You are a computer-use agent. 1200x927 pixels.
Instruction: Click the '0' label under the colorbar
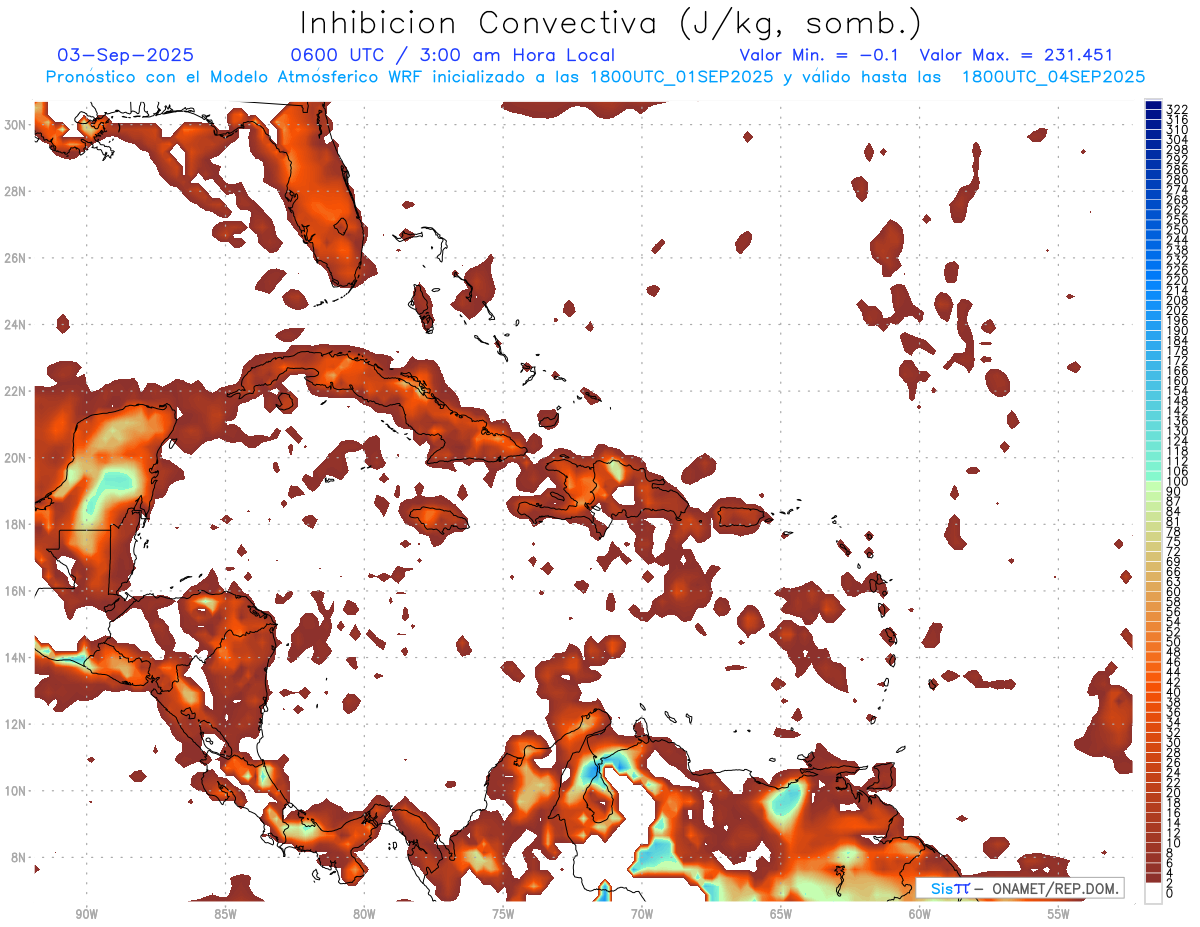pyautogui.click(x=1171, y=892)
